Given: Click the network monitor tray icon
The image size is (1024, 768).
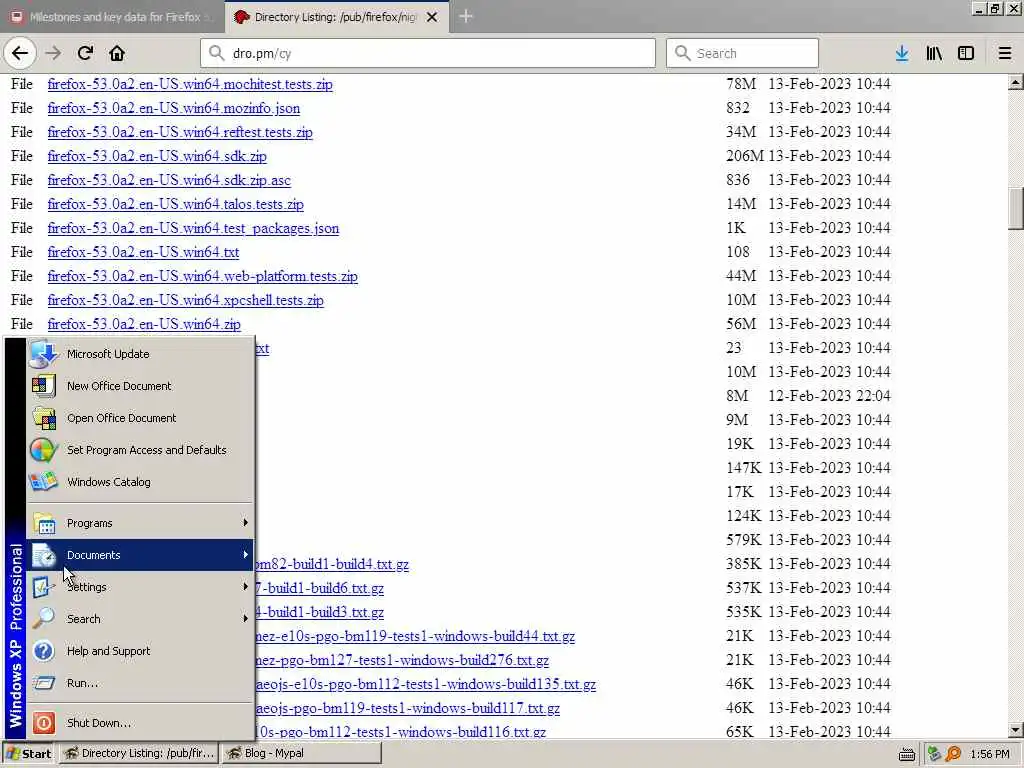Looking at the screenshot, I should click(934, 754).
